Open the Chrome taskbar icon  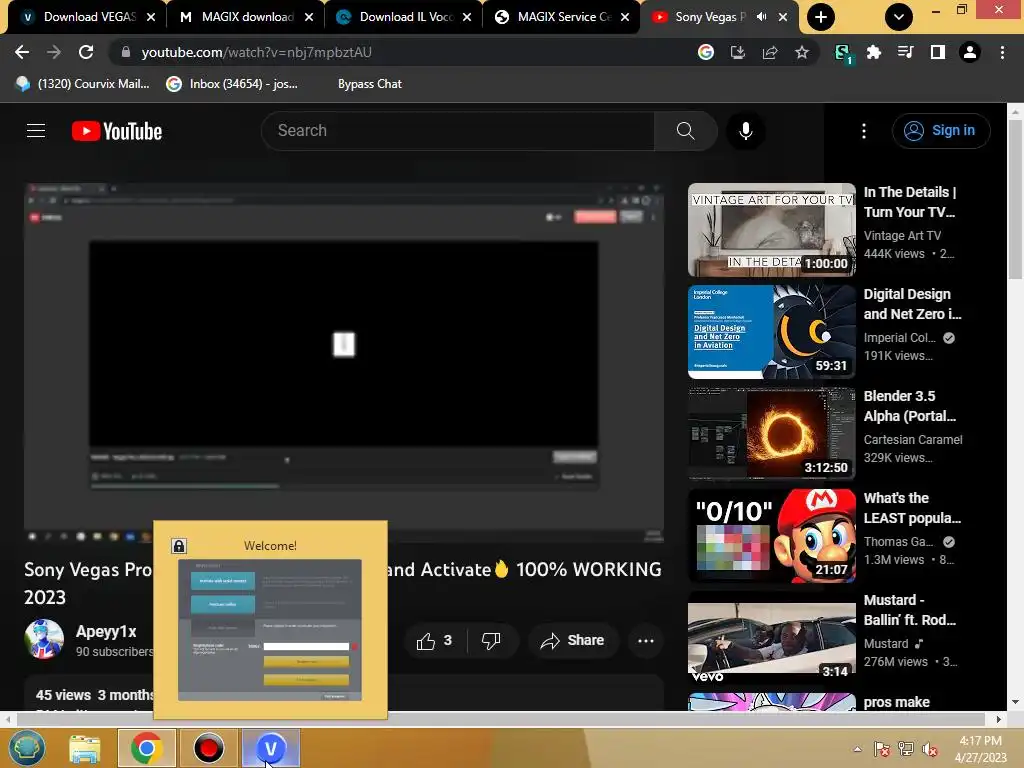click(x=146, y=748)
